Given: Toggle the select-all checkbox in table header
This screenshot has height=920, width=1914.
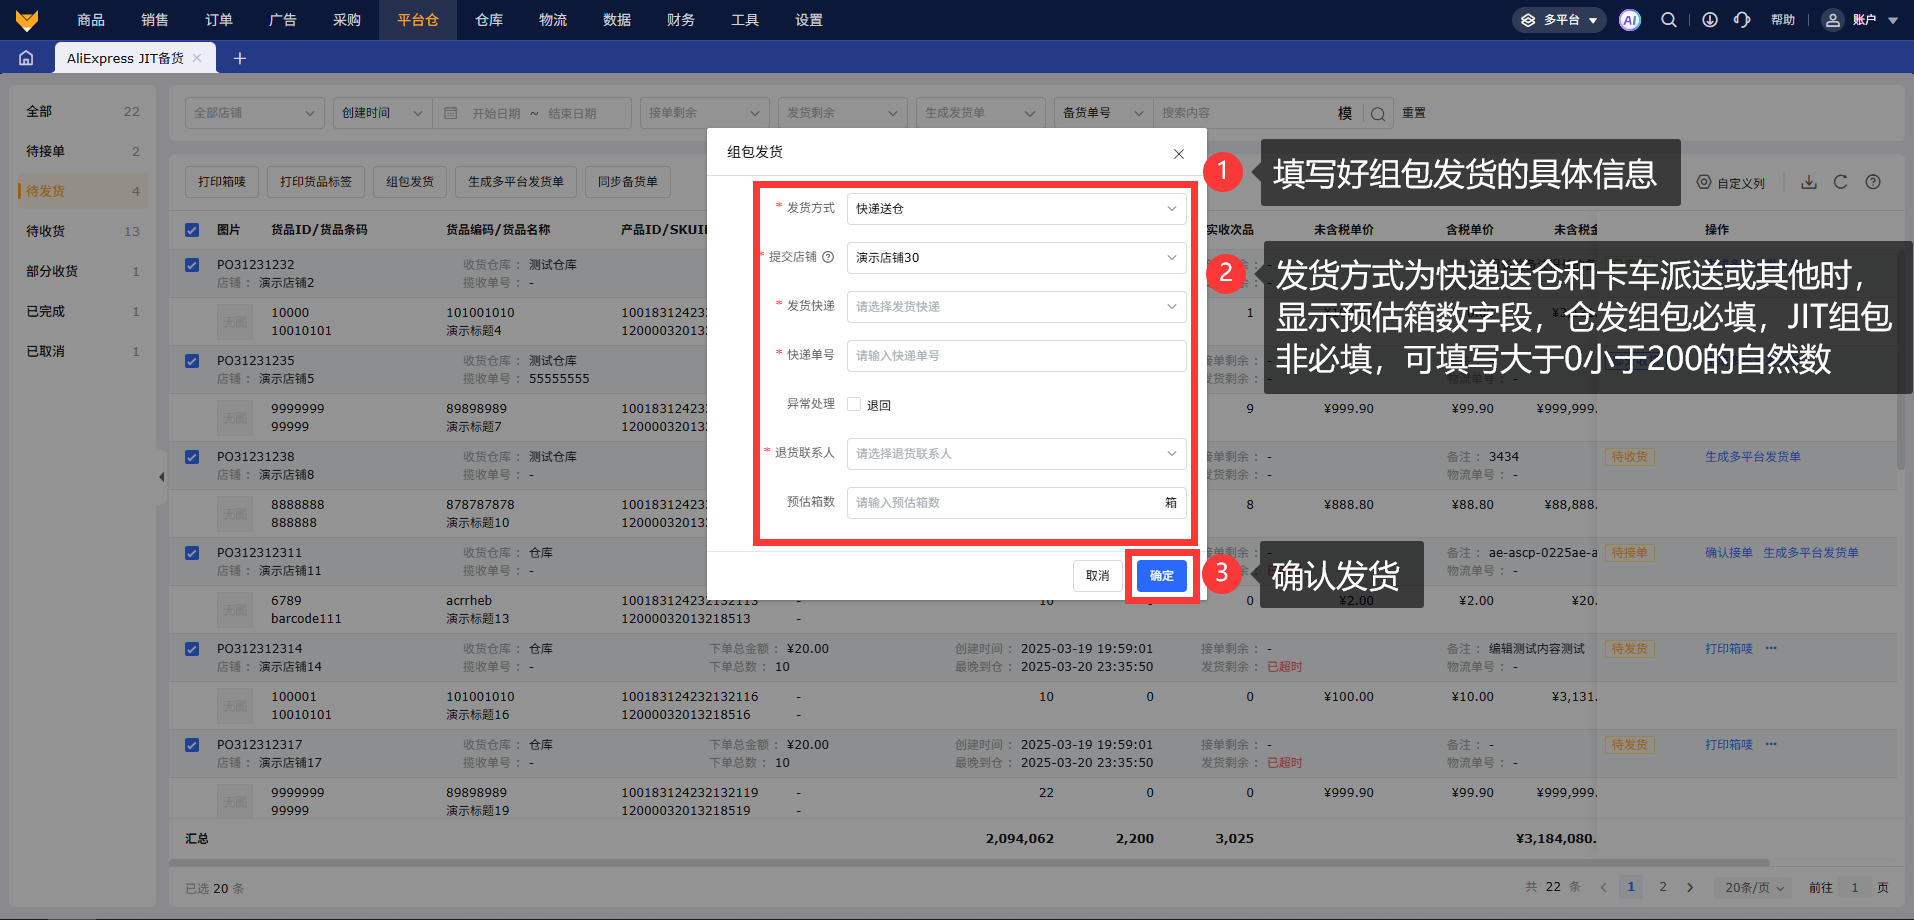Looking at the screenshot, I should tap(192, 230).
